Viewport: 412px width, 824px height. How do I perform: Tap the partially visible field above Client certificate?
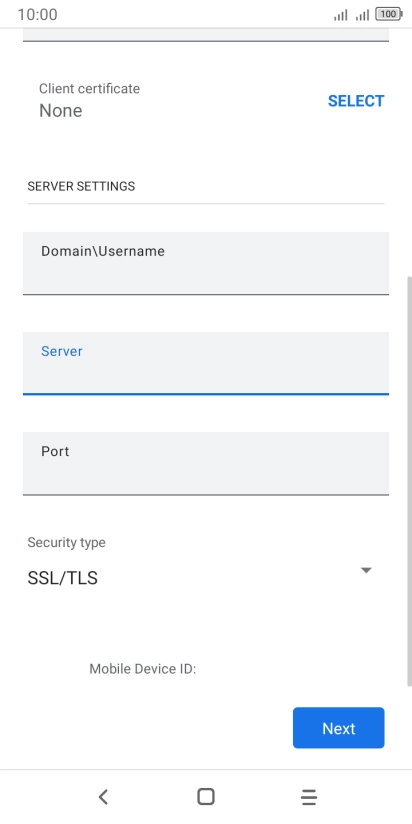[x=206, y=35]
